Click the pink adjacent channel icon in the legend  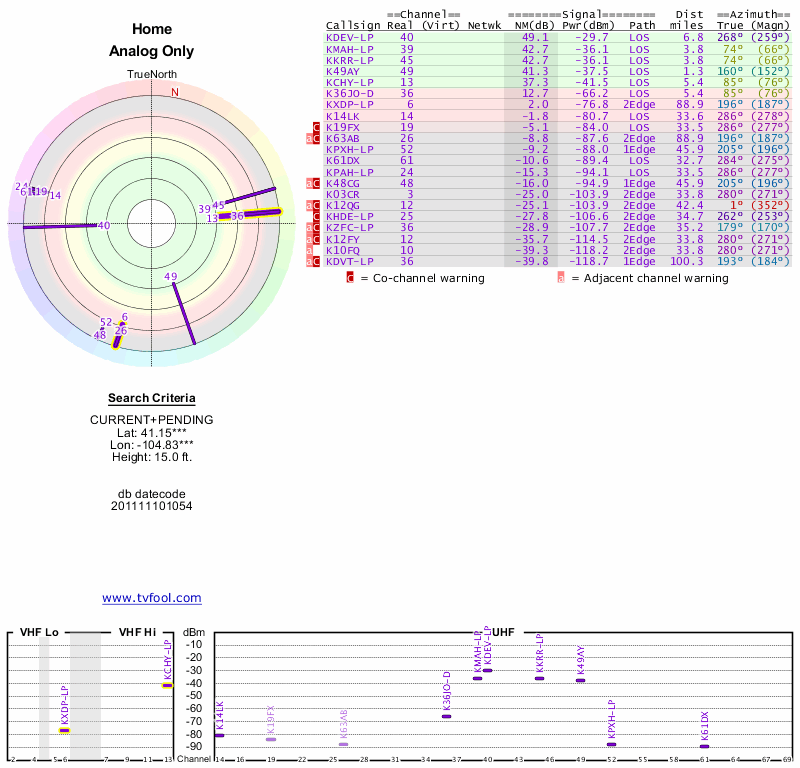point(561,278)
